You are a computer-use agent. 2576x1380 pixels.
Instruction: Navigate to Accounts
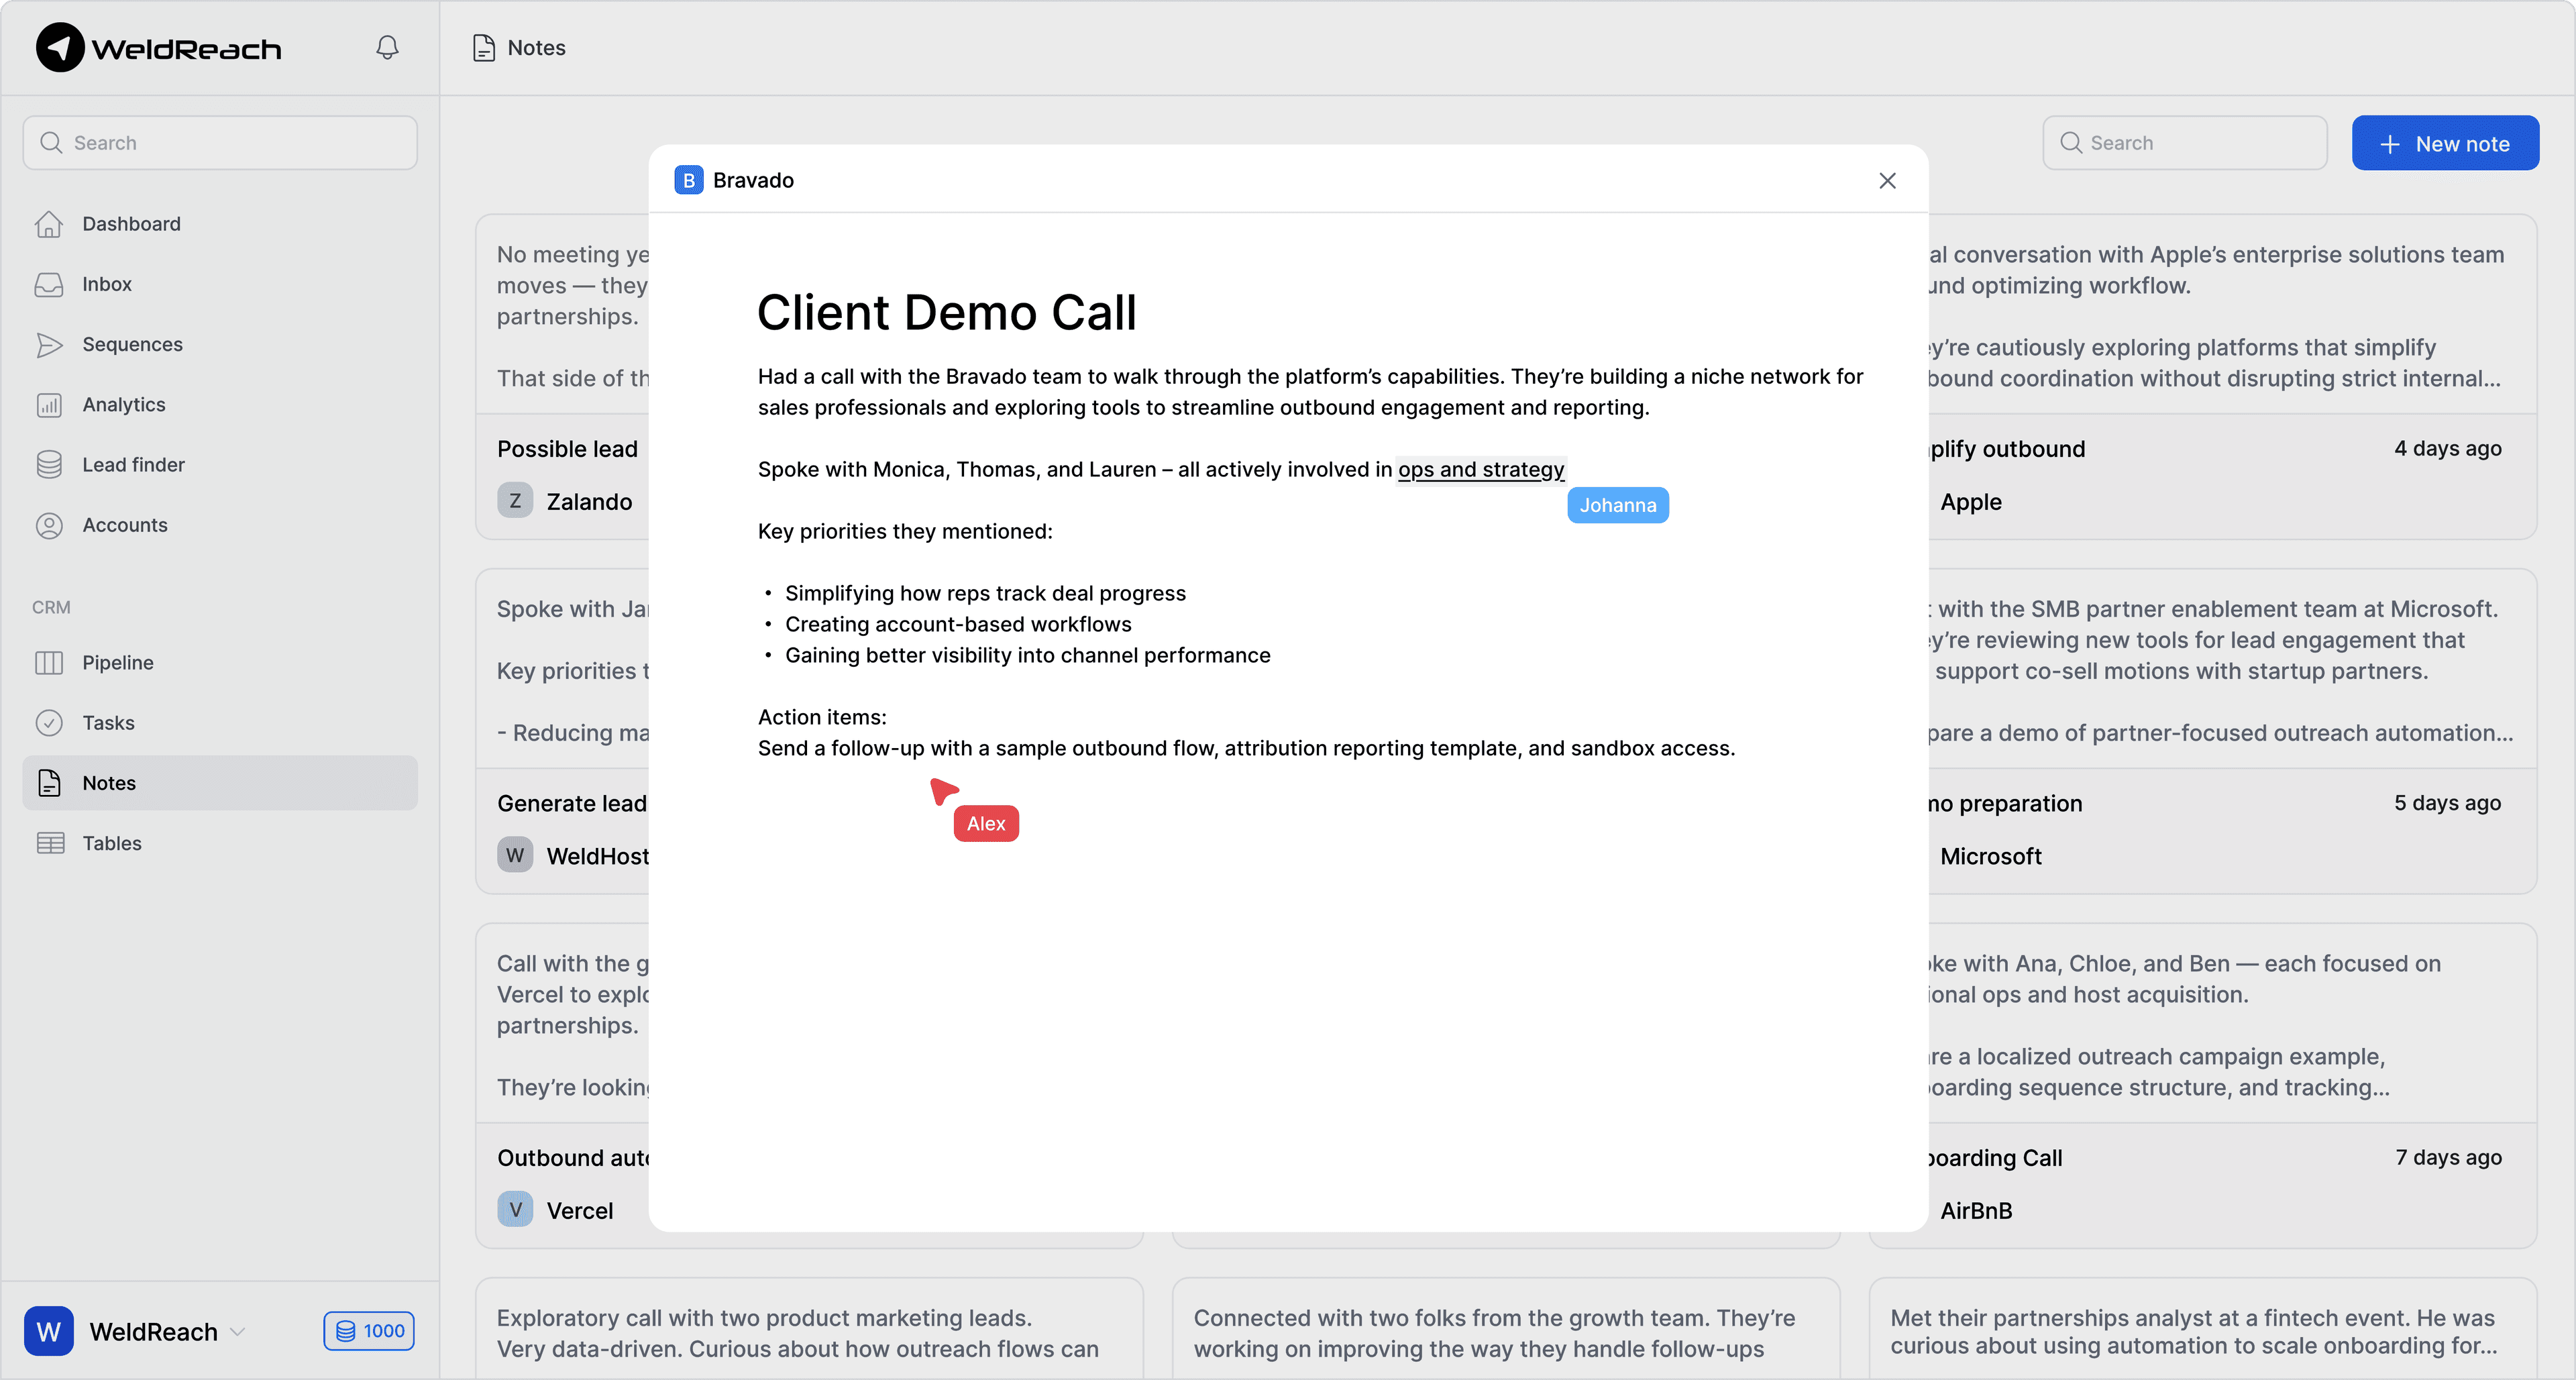point(220,525)
